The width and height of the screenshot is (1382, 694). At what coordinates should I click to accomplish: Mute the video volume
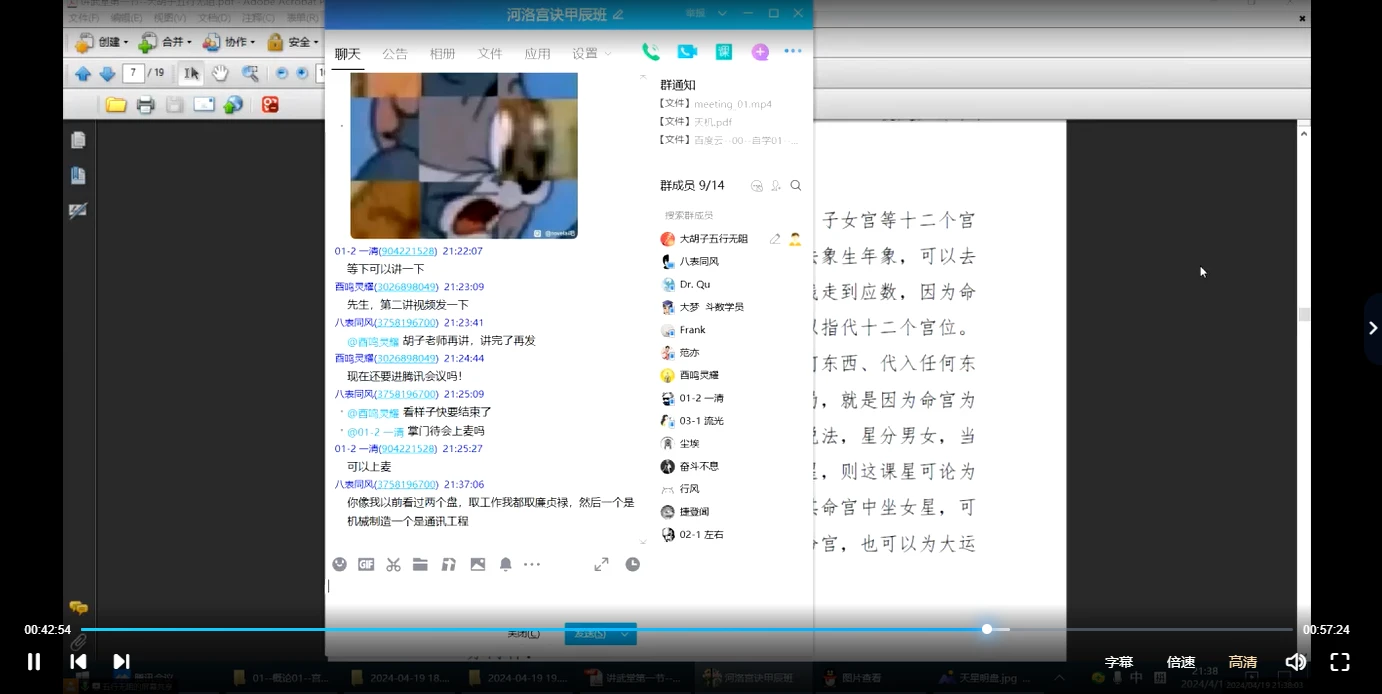click(x=1295, y=662)
